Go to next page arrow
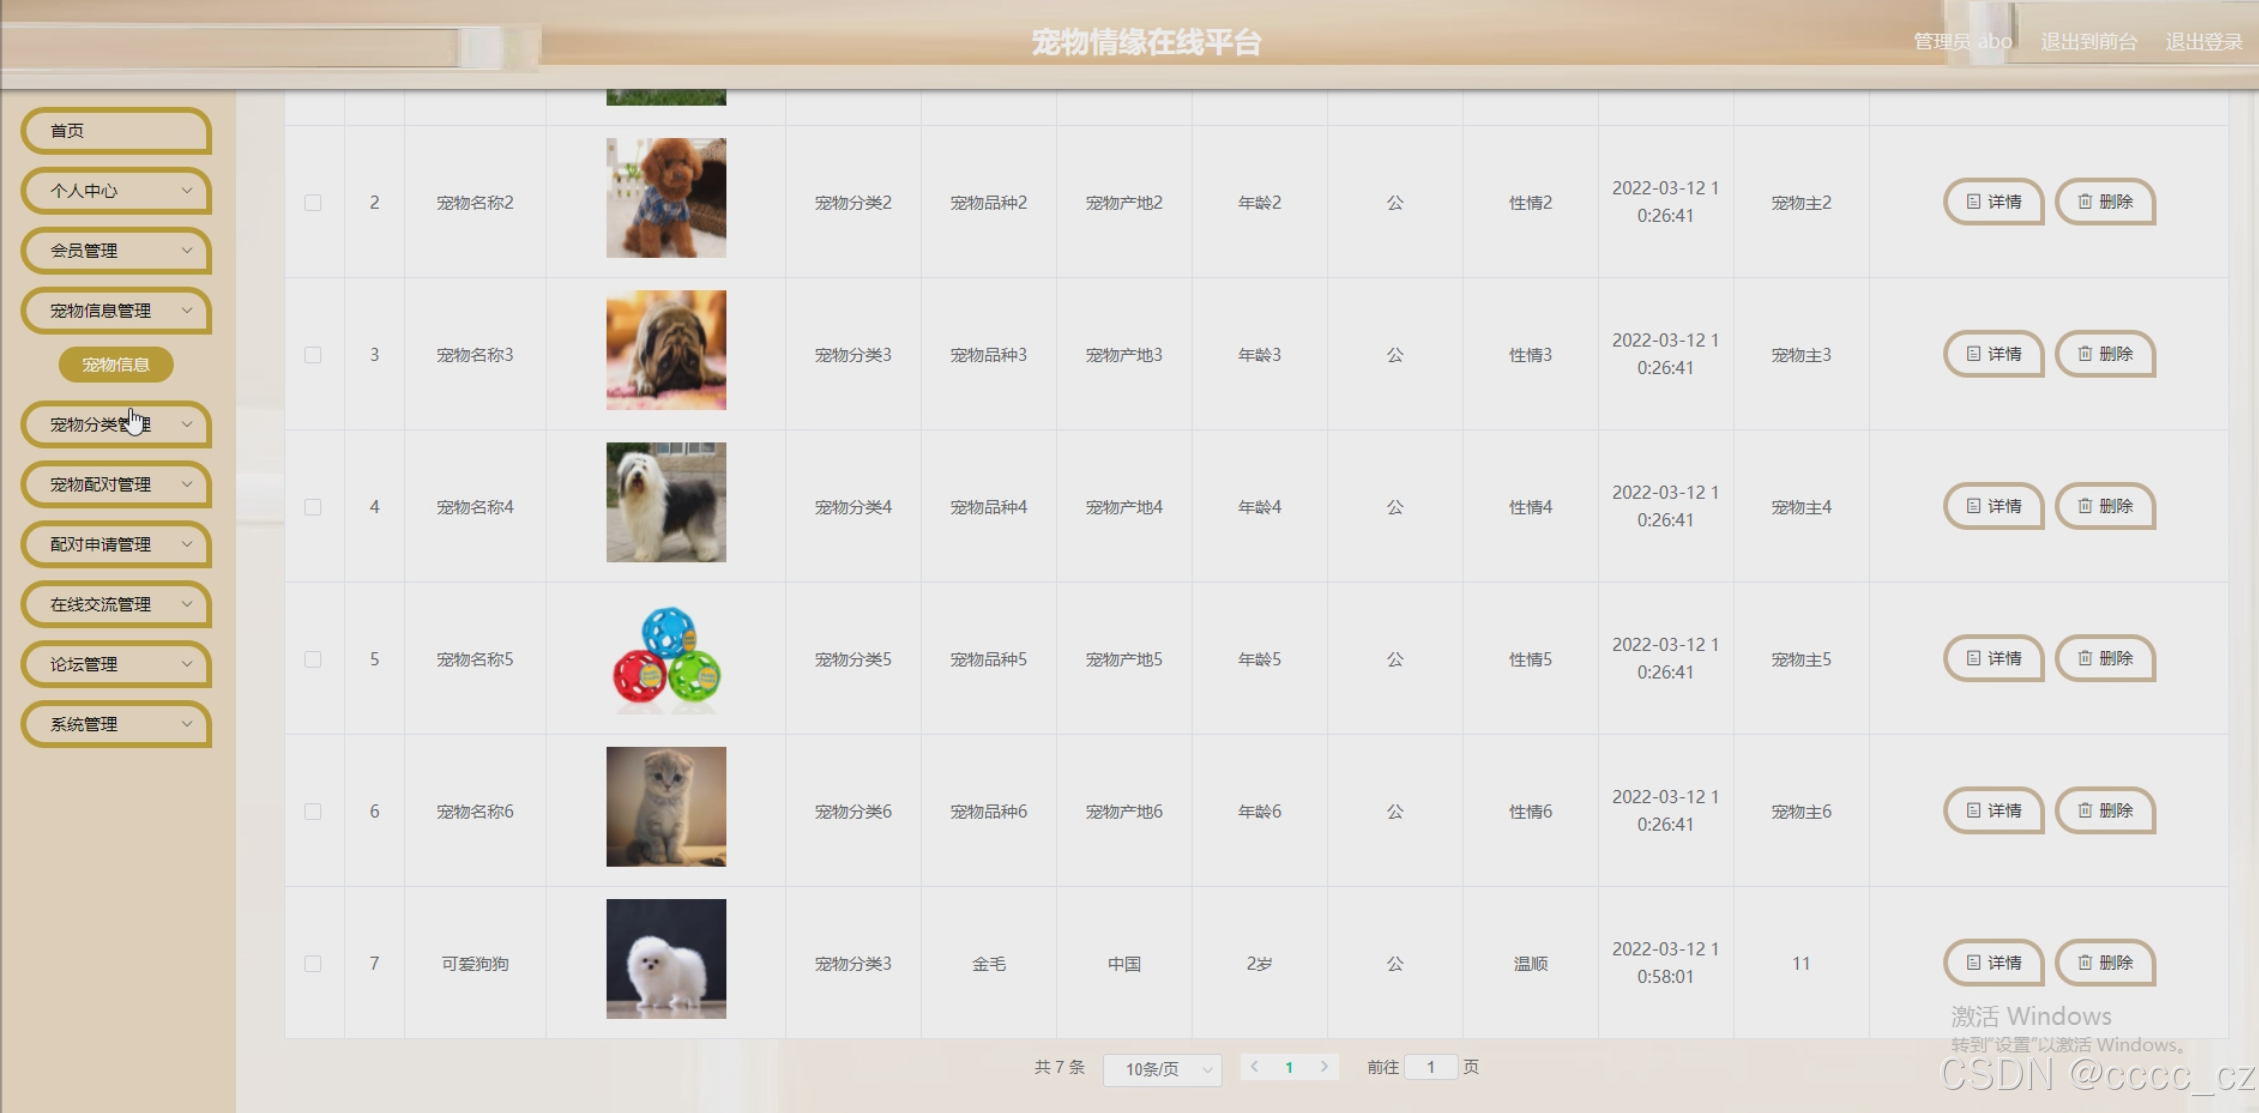Viewport: 2259px width, 1113px height. (x=1324, y=1067)
